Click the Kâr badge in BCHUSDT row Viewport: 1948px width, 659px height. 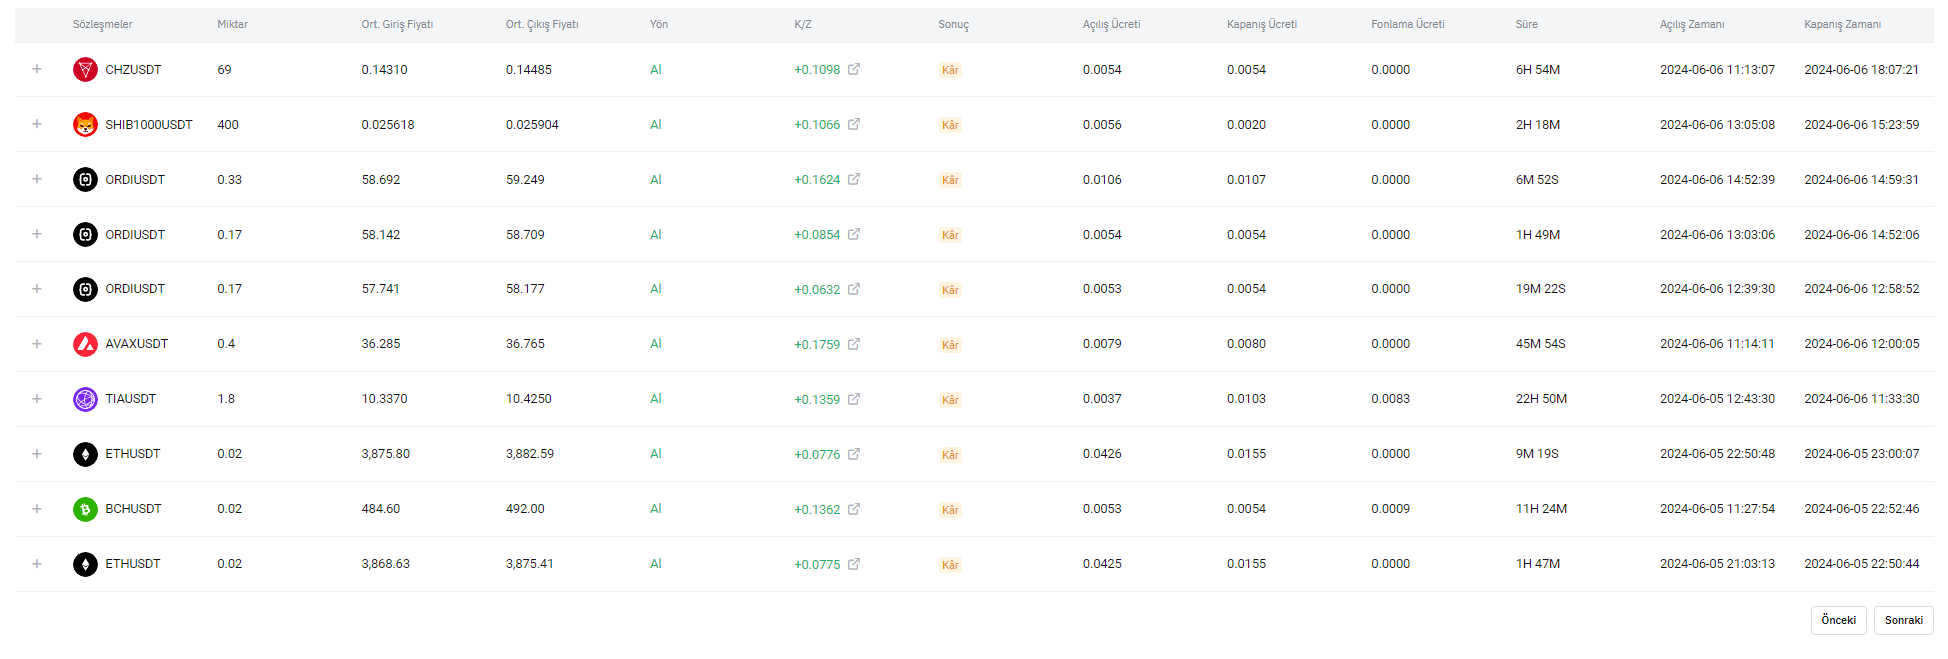[x=950, y=510]
